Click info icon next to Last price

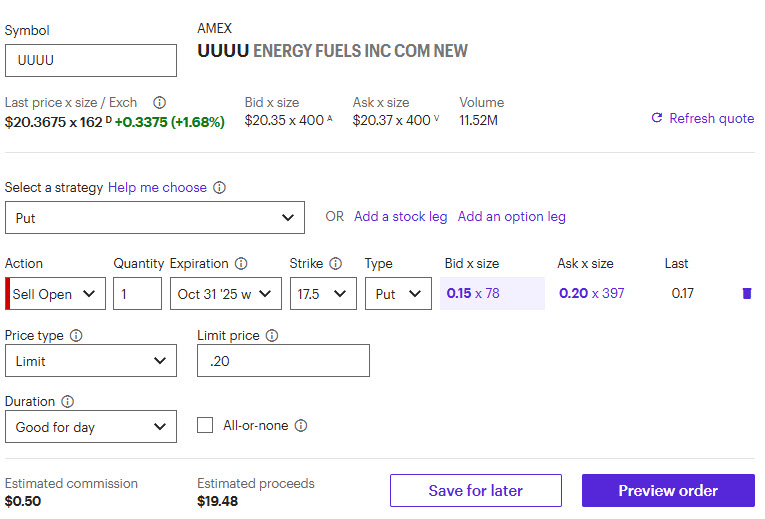tap(159, 102)
